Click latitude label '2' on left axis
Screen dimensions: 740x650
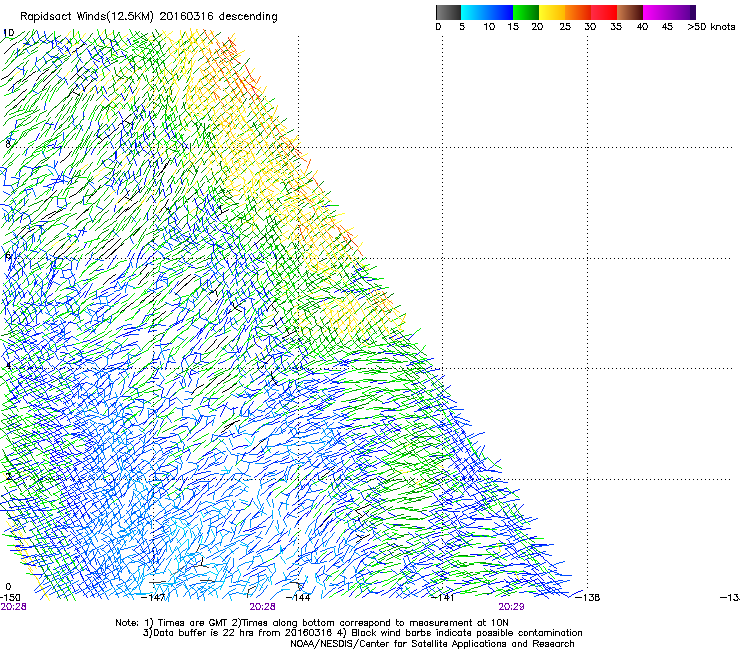[8, 476]
